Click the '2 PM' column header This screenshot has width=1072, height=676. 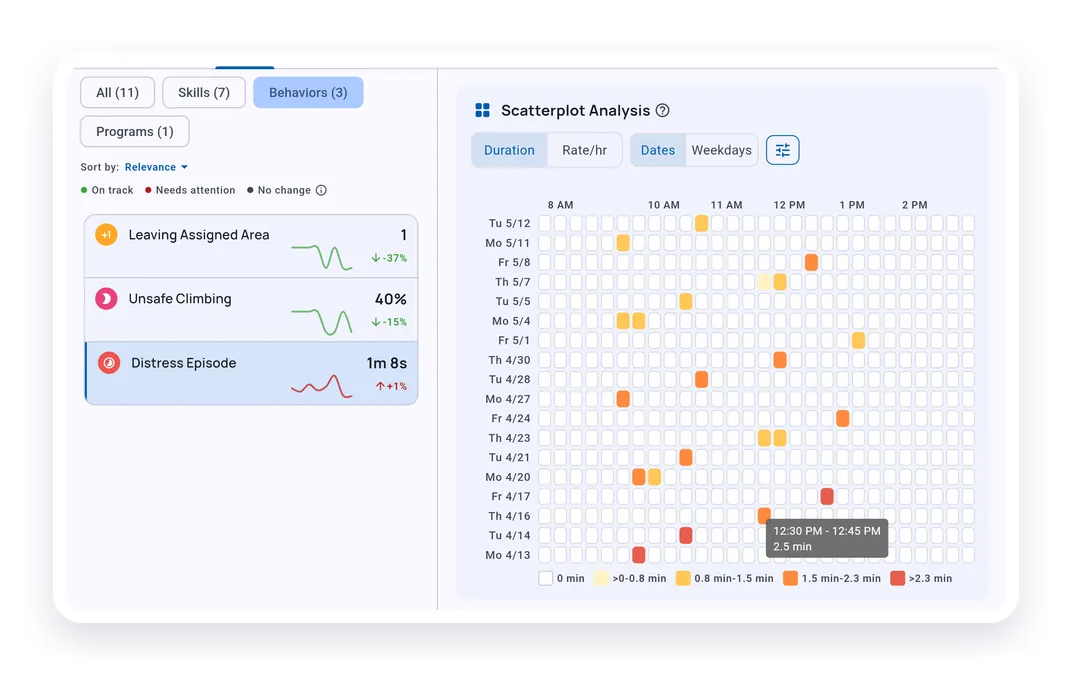click(x=914, y=205)
